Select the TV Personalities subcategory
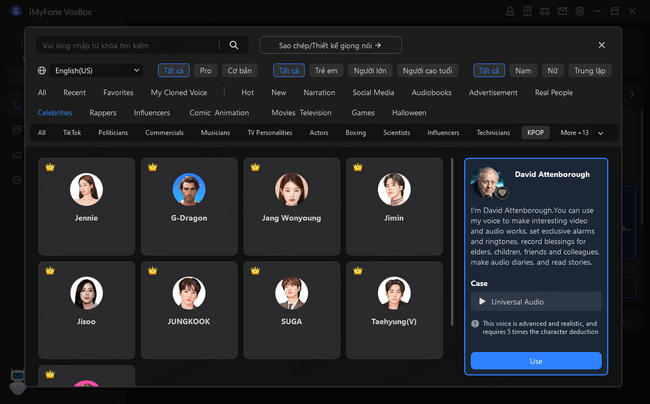650x404 pixels. coord(269,133)
